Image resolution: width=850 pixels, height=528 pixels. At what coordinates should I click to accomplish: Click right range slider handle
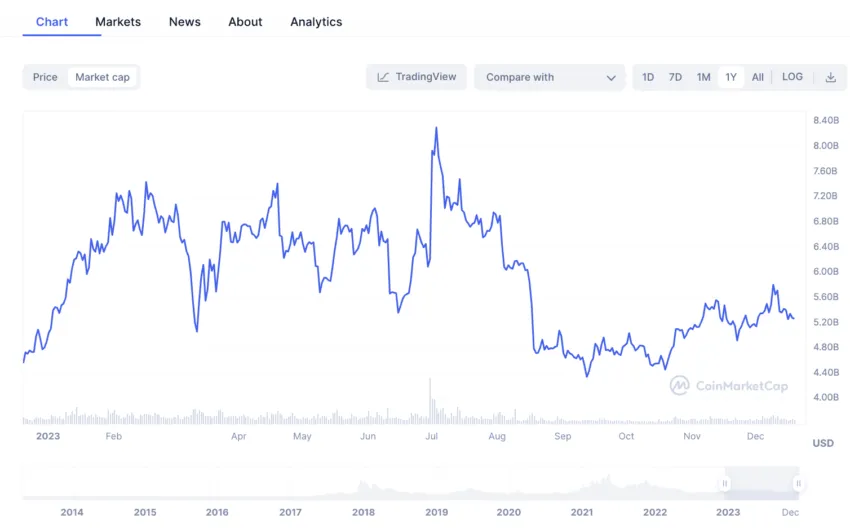click(798, 484)
